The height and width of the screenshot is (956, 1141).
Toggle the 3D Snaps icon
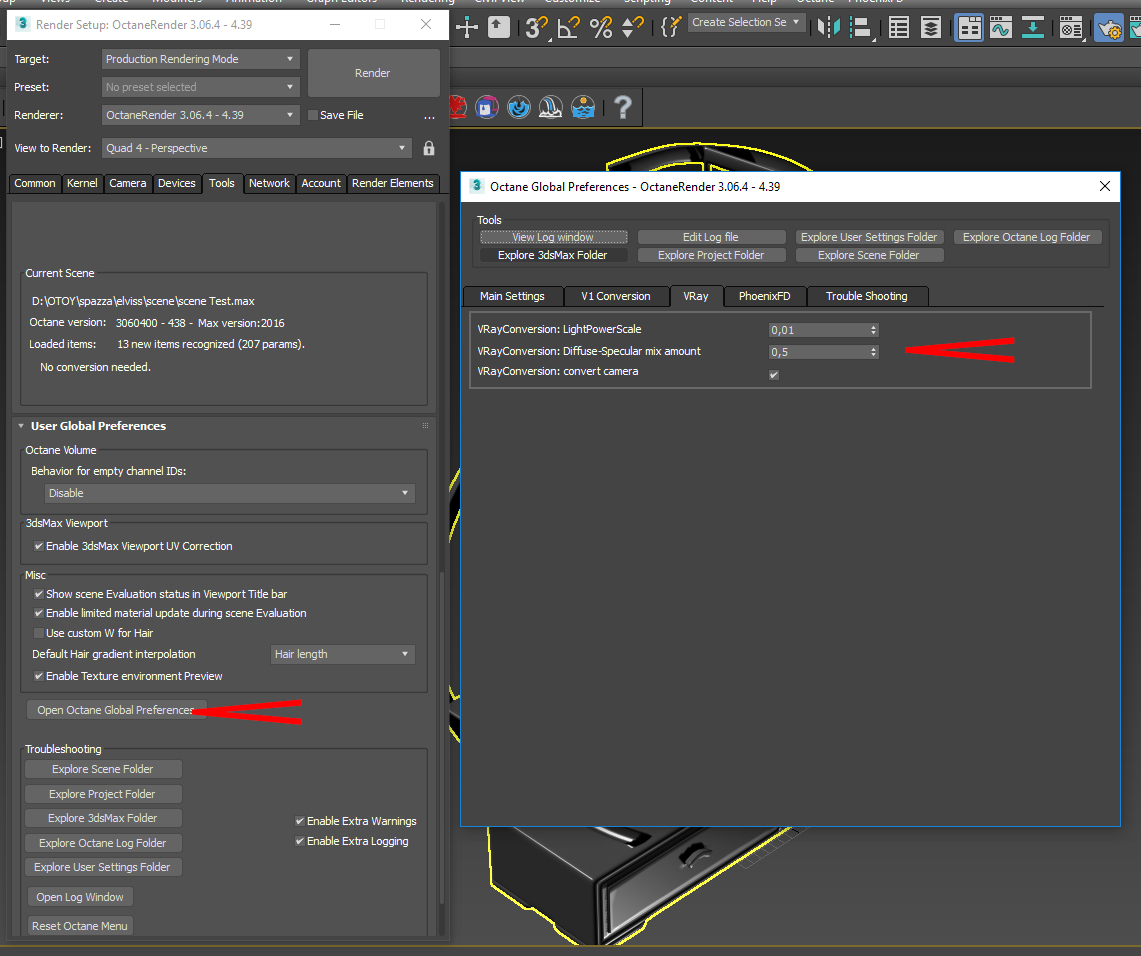point(536,28)
